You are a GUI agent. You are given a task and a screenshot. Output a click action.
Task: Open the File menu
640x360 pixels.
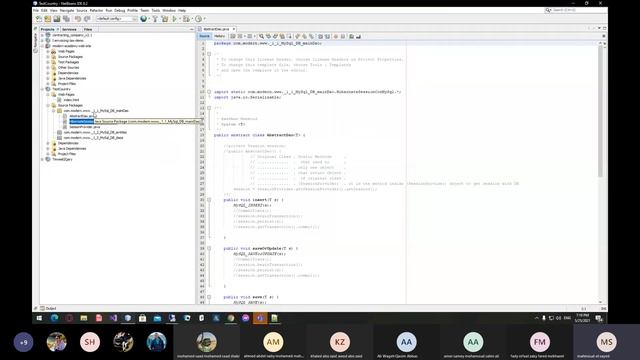pos(36,10)
